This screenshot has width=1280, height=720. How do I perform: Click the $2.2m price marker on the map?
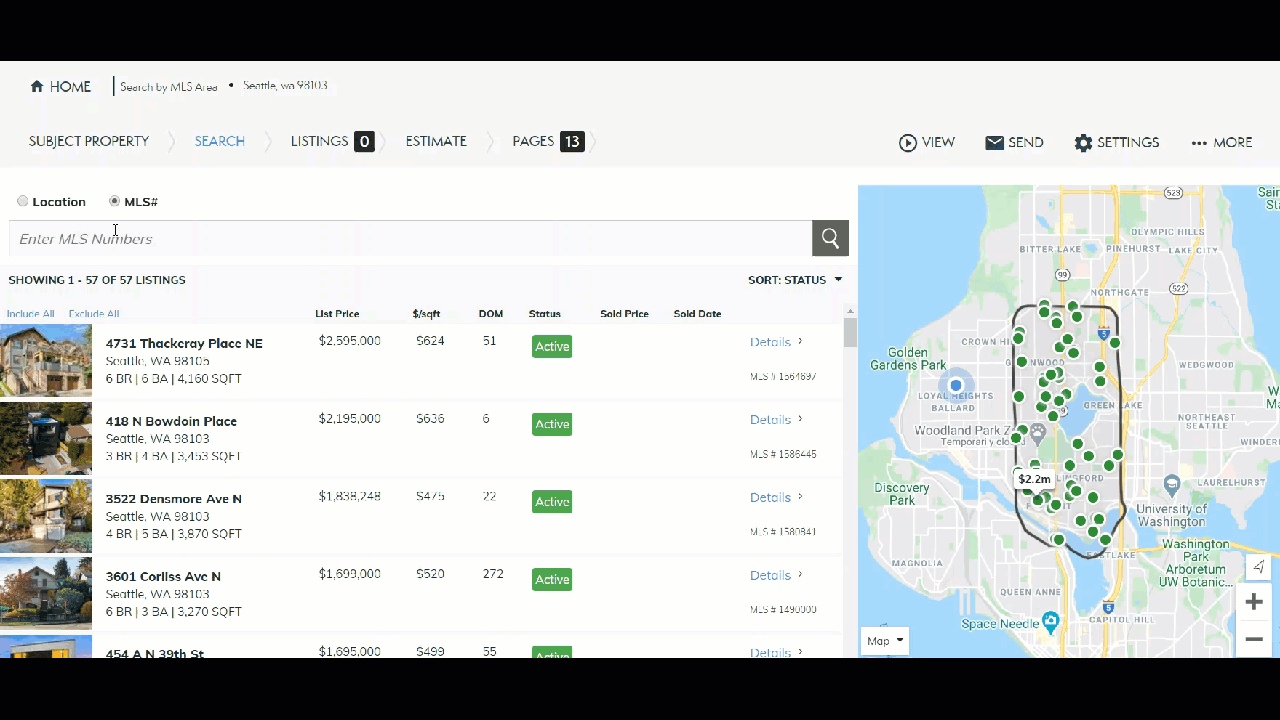(x=1033, y=479)
